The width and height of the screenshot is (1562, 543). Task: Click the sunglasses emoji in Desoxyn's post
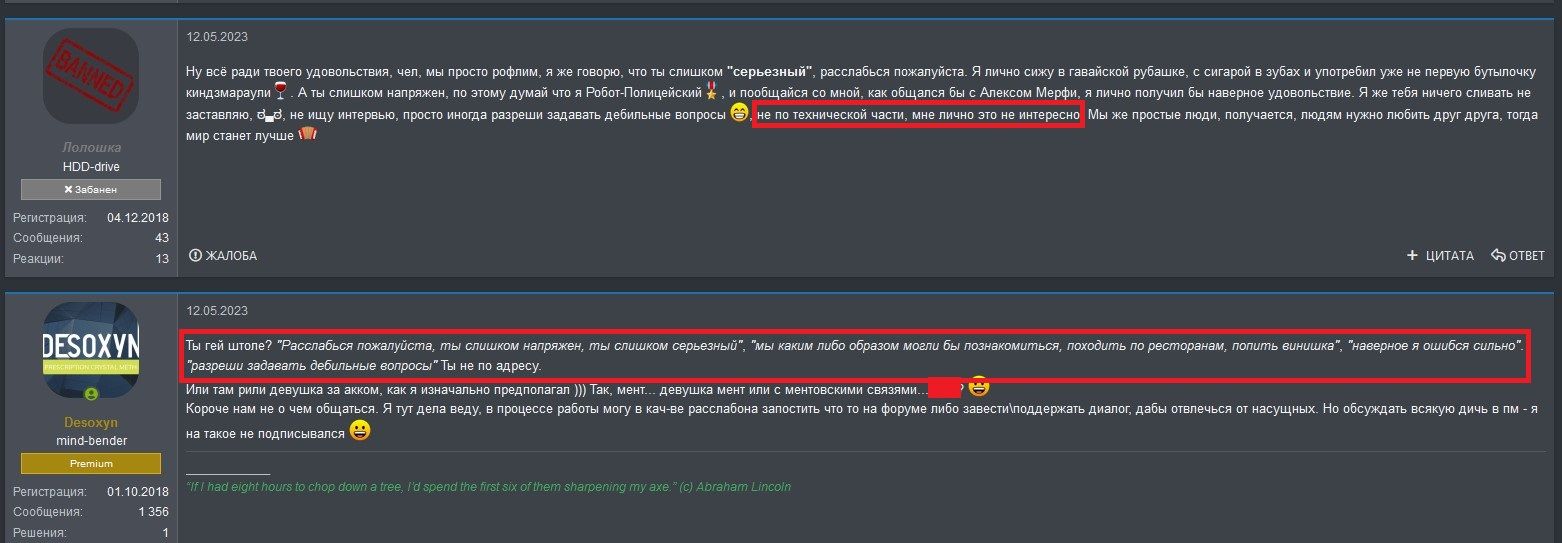pos(979,386)
